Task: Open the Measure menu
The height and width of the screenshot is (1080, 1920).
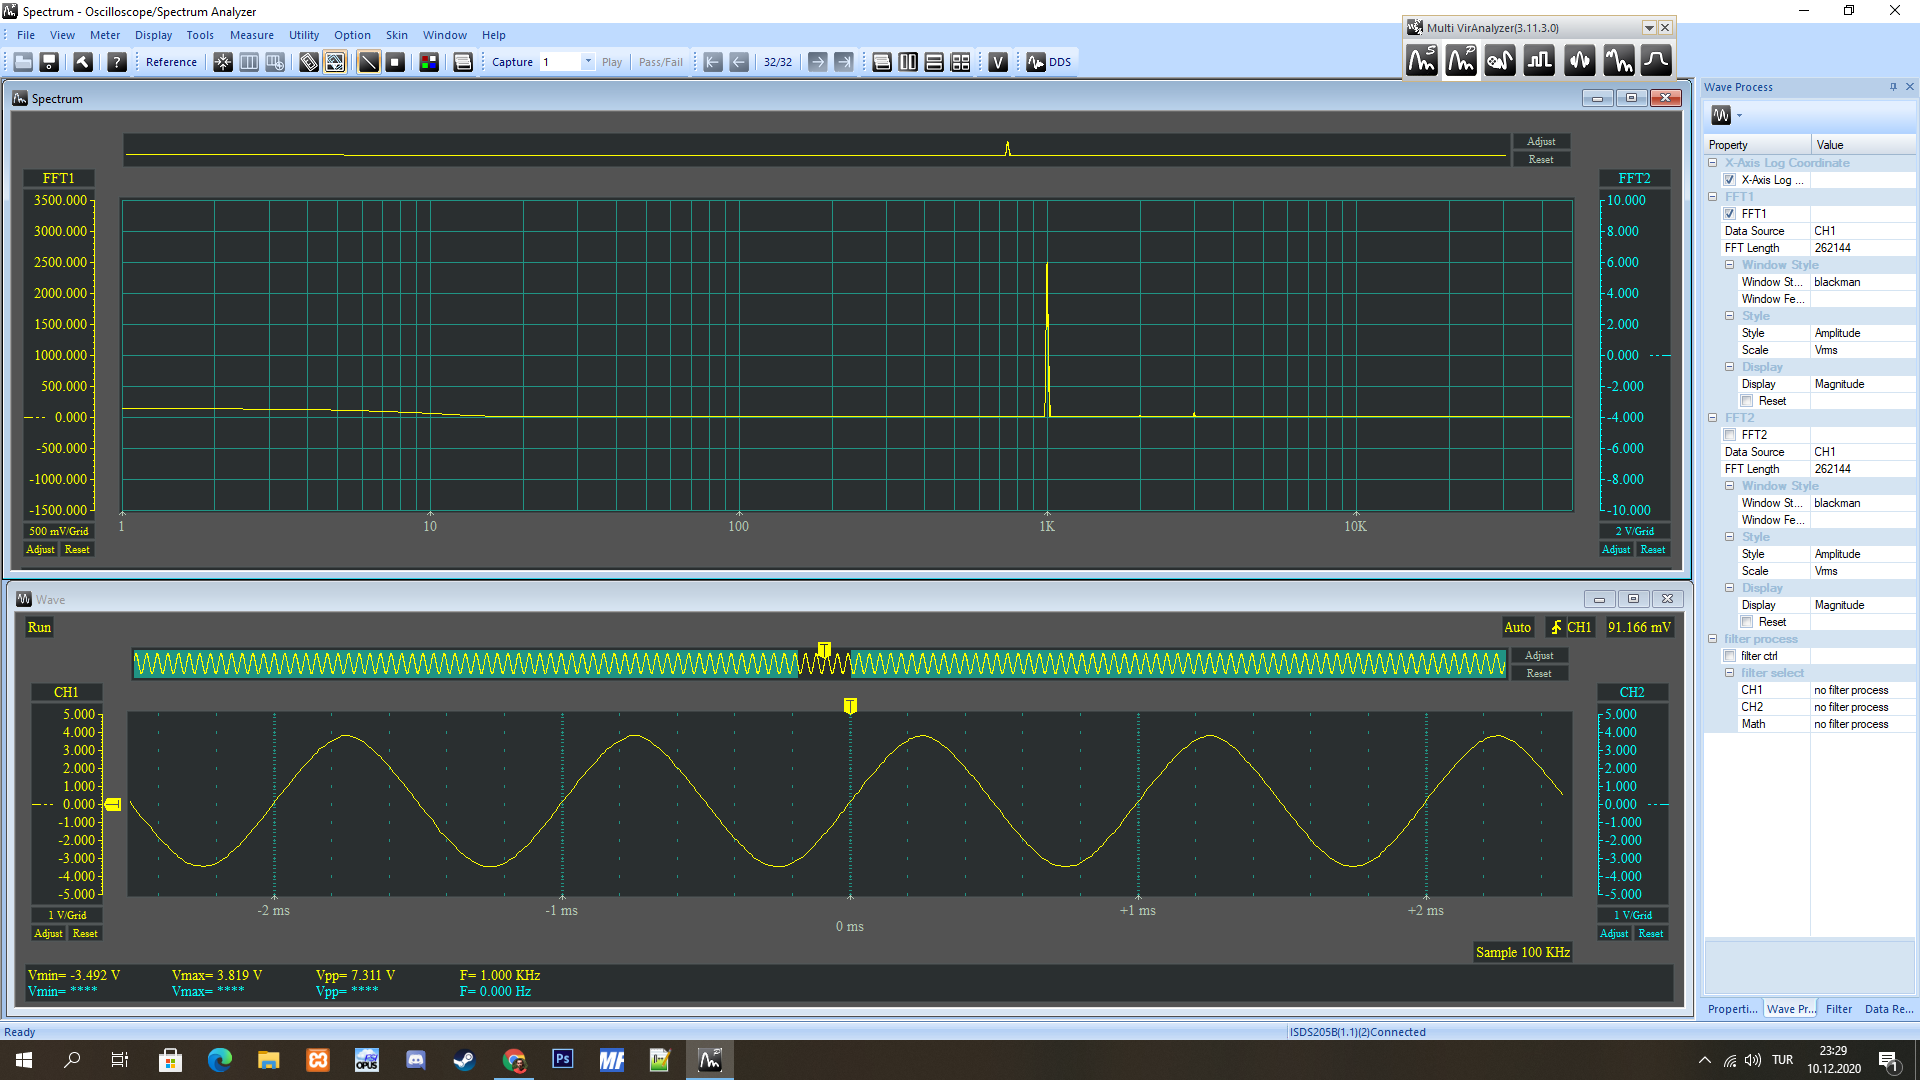Action: coord(251,35)
